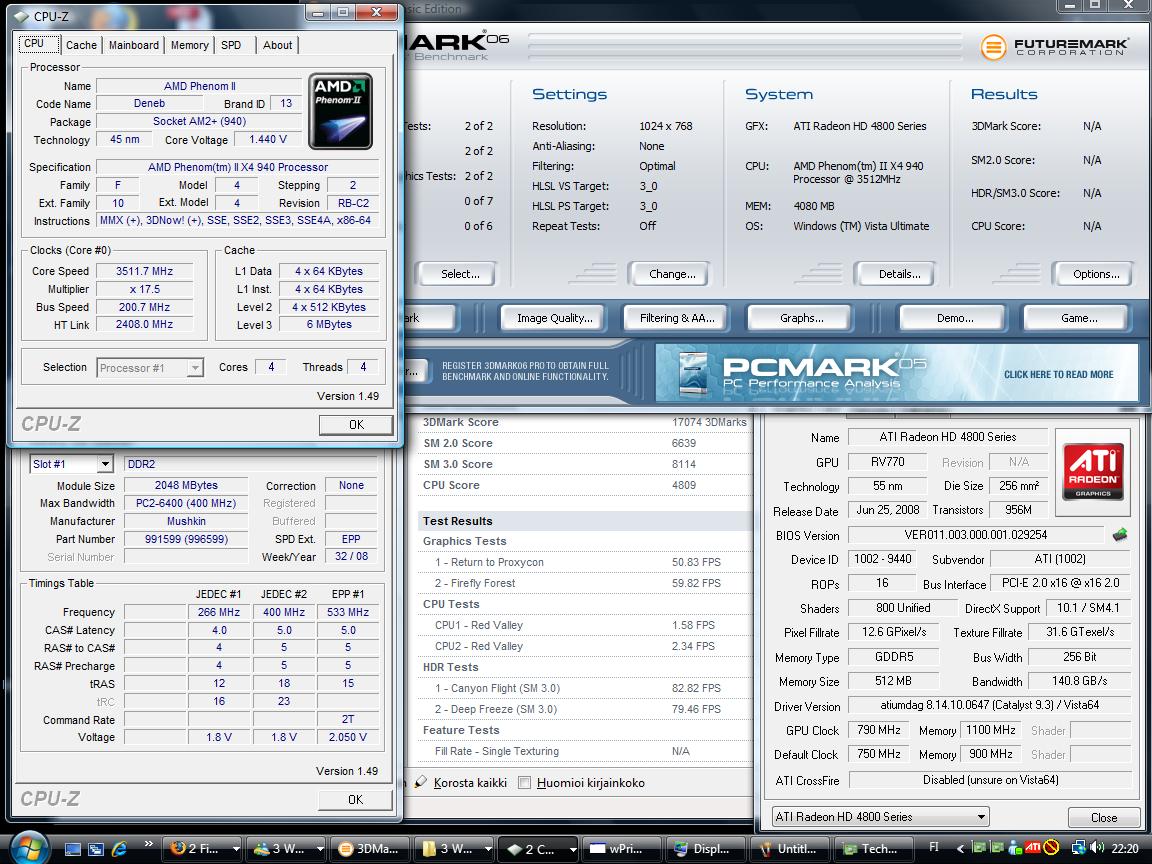Open Firefox taskbar group
1152x864 pixels.
[202, 849]
